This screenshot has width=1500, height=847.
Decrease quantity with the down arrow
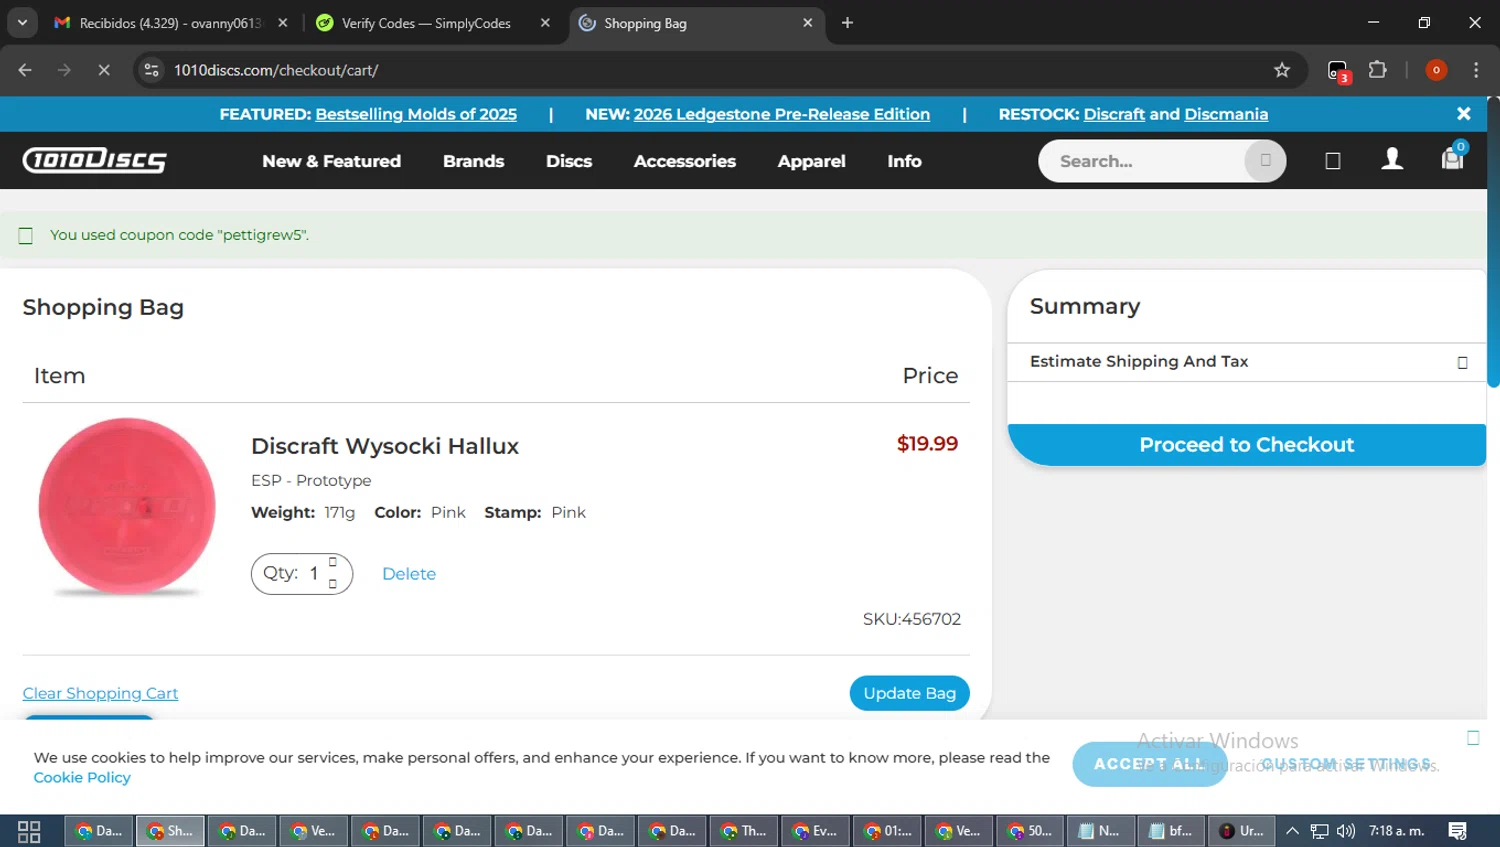(333, 584)
